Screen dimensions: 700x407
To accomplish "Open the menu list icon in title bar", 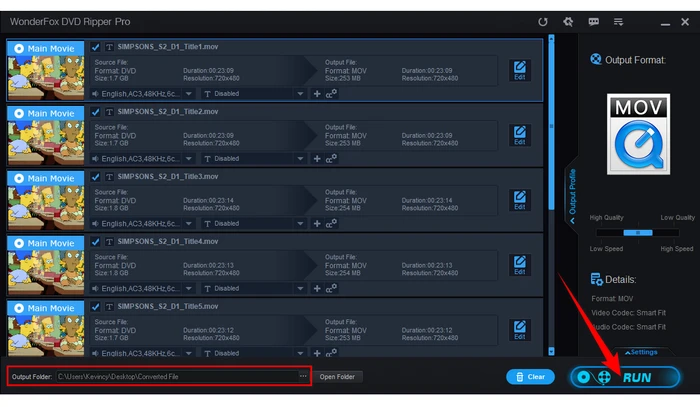I will coord(618,21).
